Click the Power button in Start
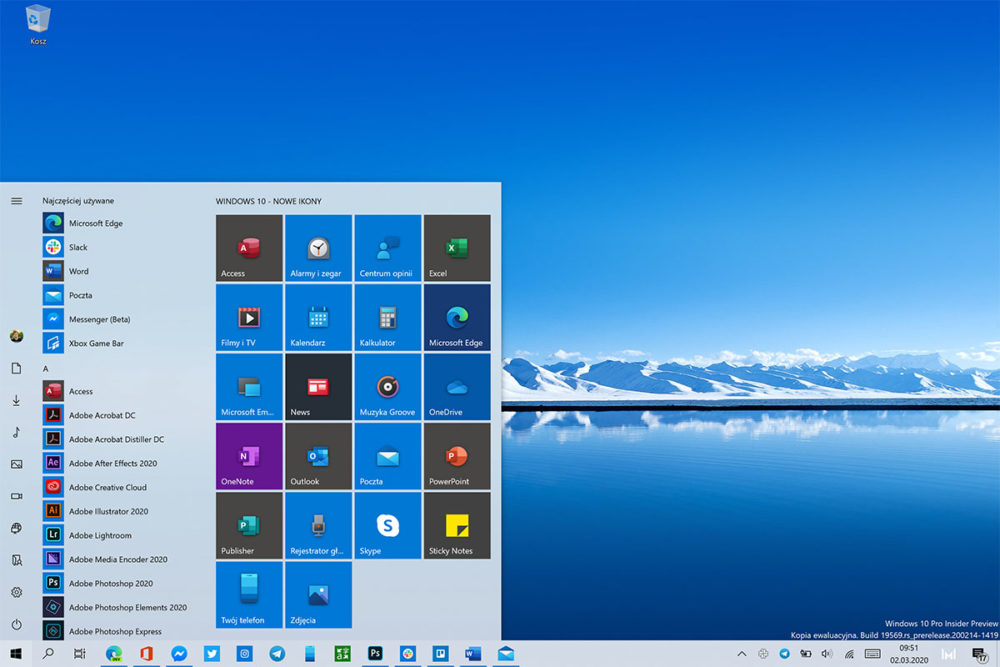The width and height of the screenshot is (1000, 667). pyautogui.click(x=17, y=624)
